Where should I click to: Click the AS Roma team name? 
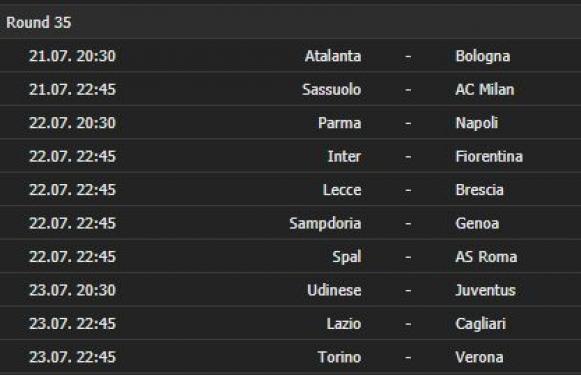pos(486,257)
